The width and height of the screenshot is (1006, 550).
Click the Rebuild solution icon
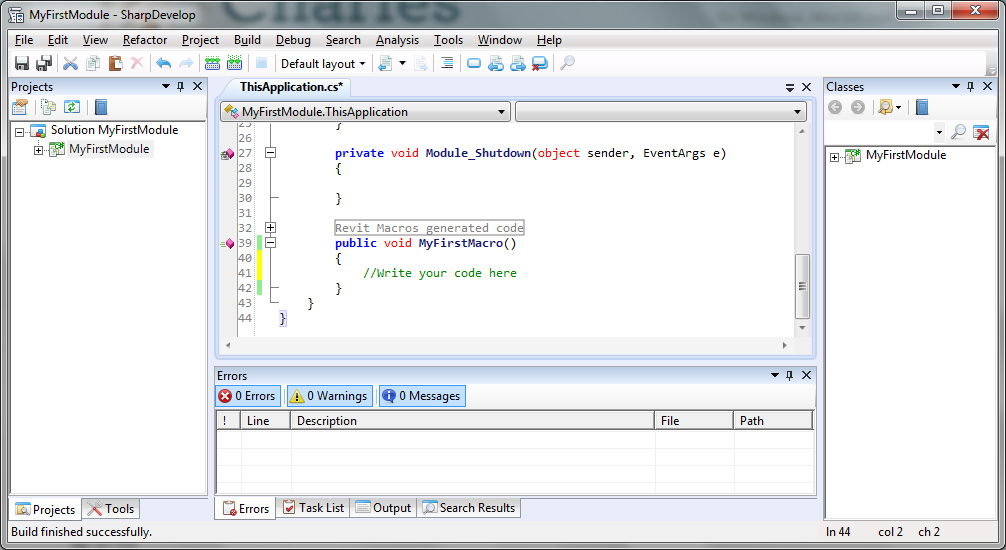click(x=234, y=63)
